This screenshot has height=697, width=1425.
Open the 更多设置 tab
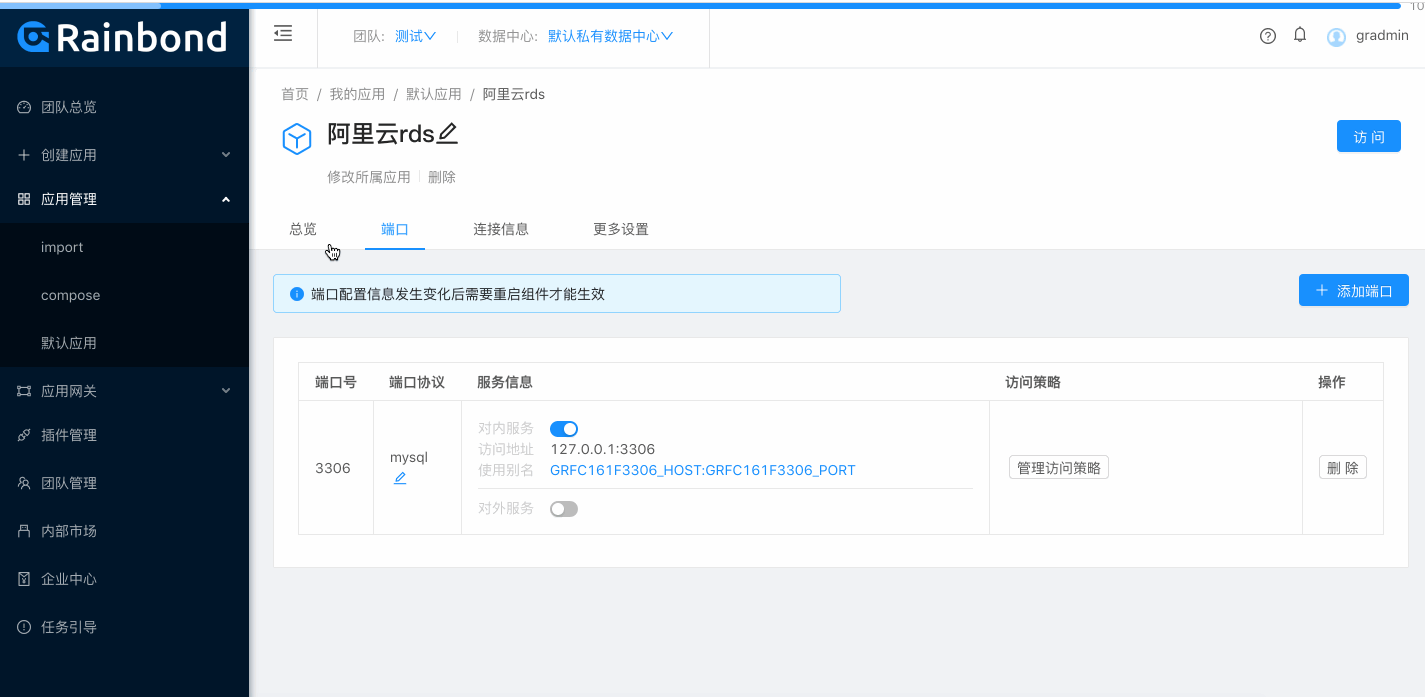[621, 229]
